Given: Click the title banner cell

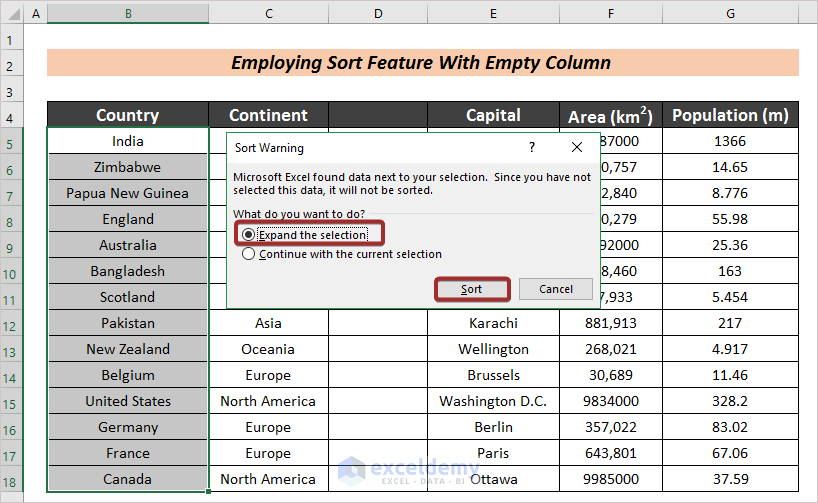Looking at the screenshot, I should 422,63.
